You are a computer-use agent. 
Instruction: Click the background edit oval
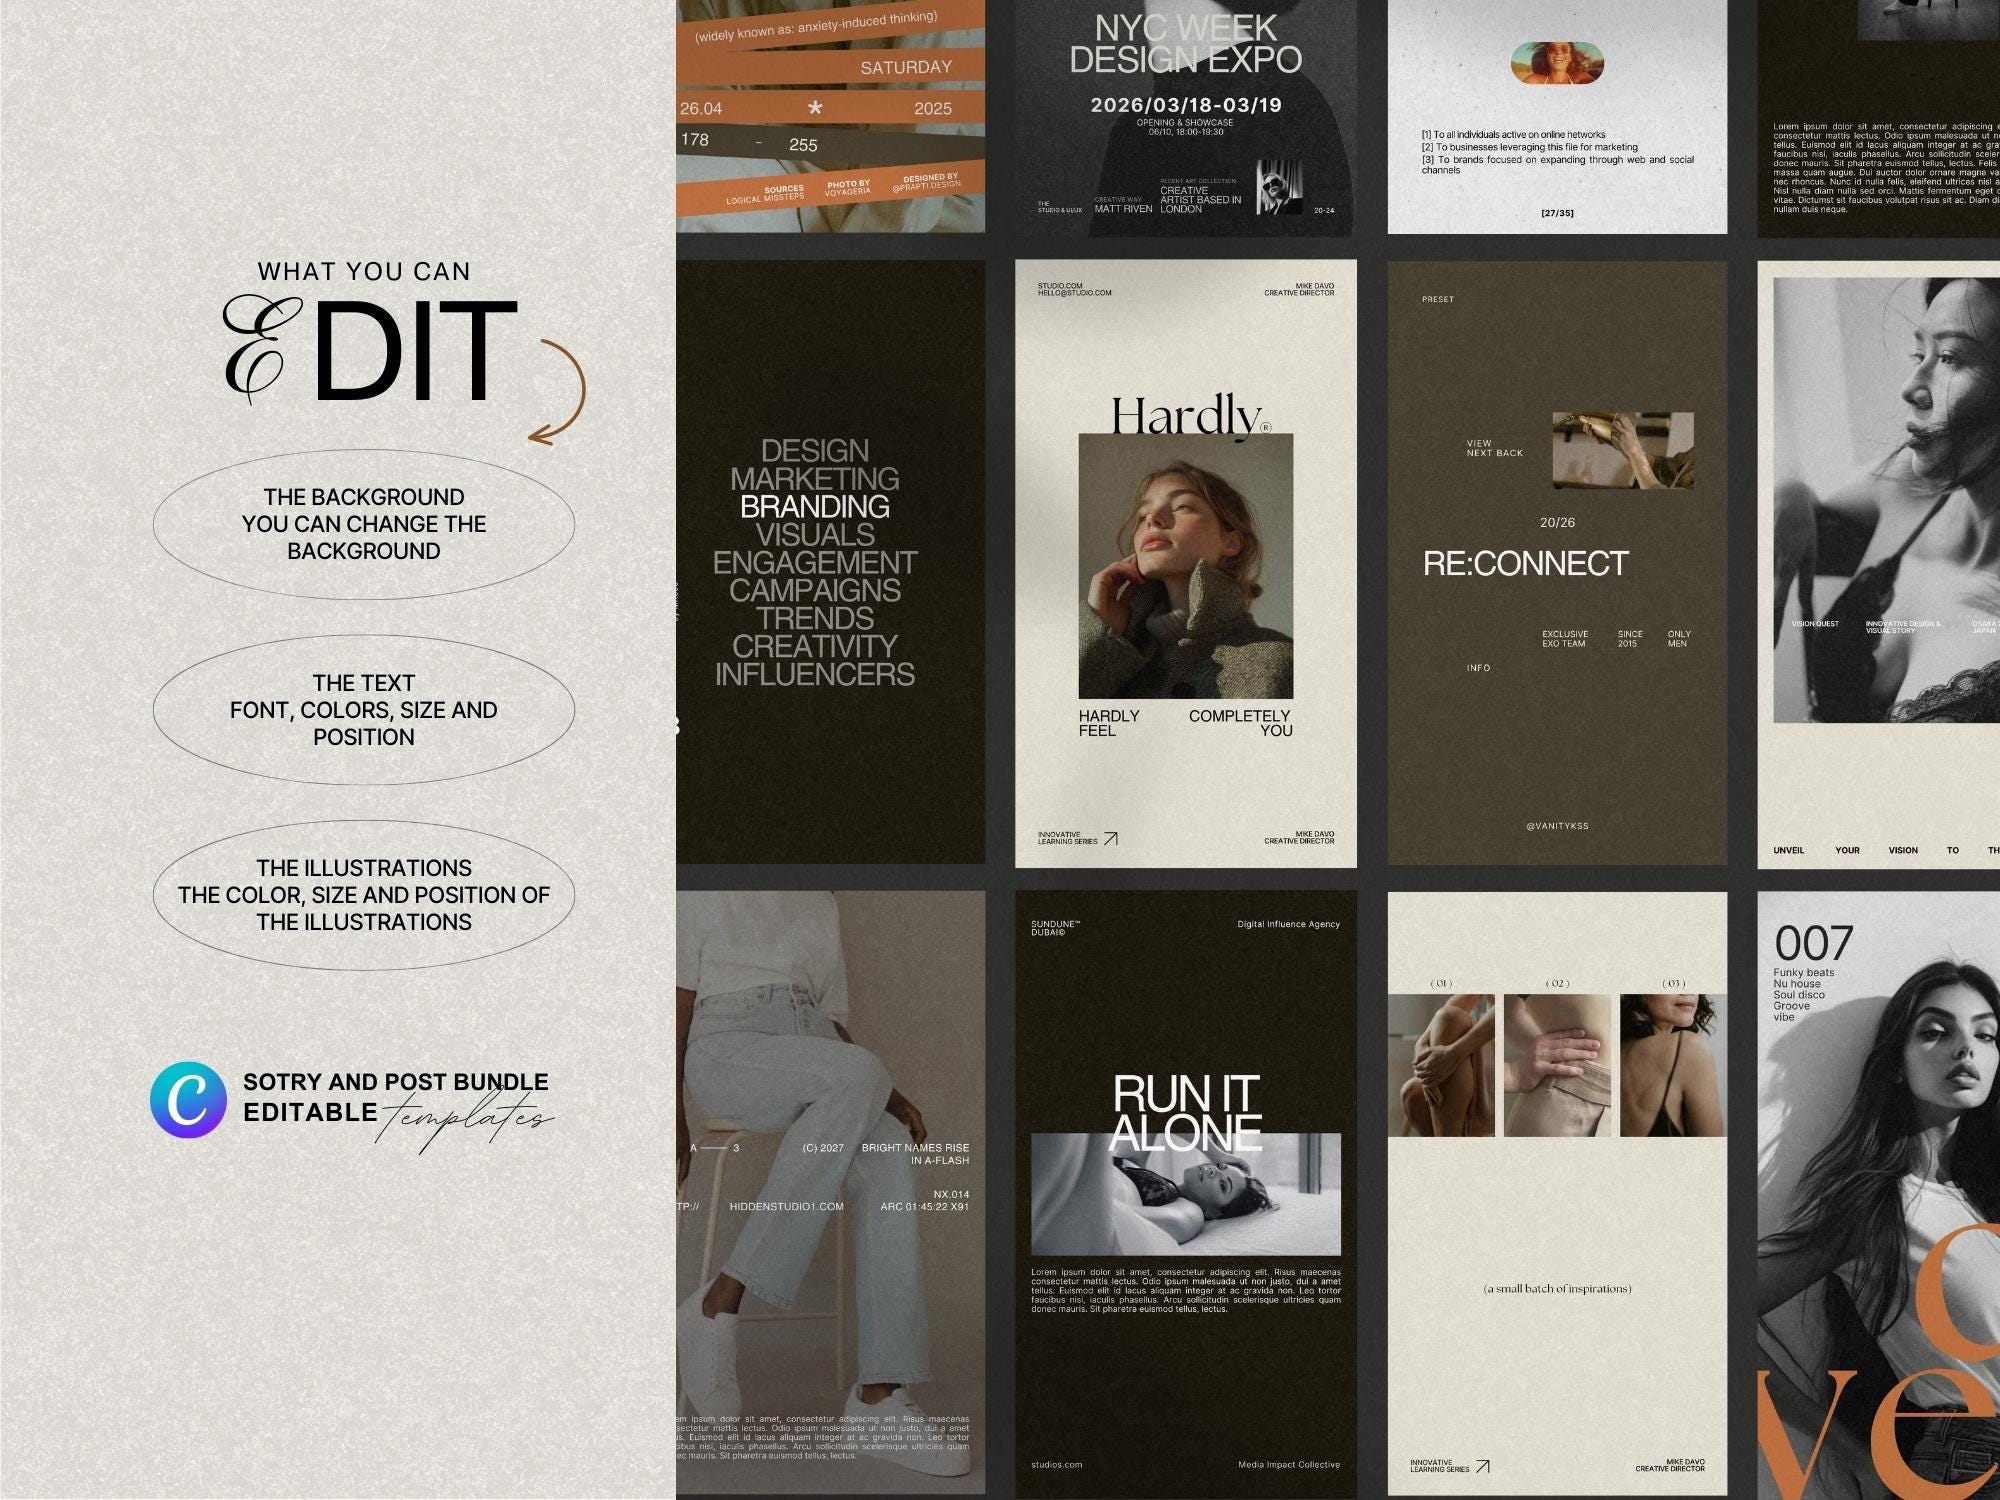[364, 524]
